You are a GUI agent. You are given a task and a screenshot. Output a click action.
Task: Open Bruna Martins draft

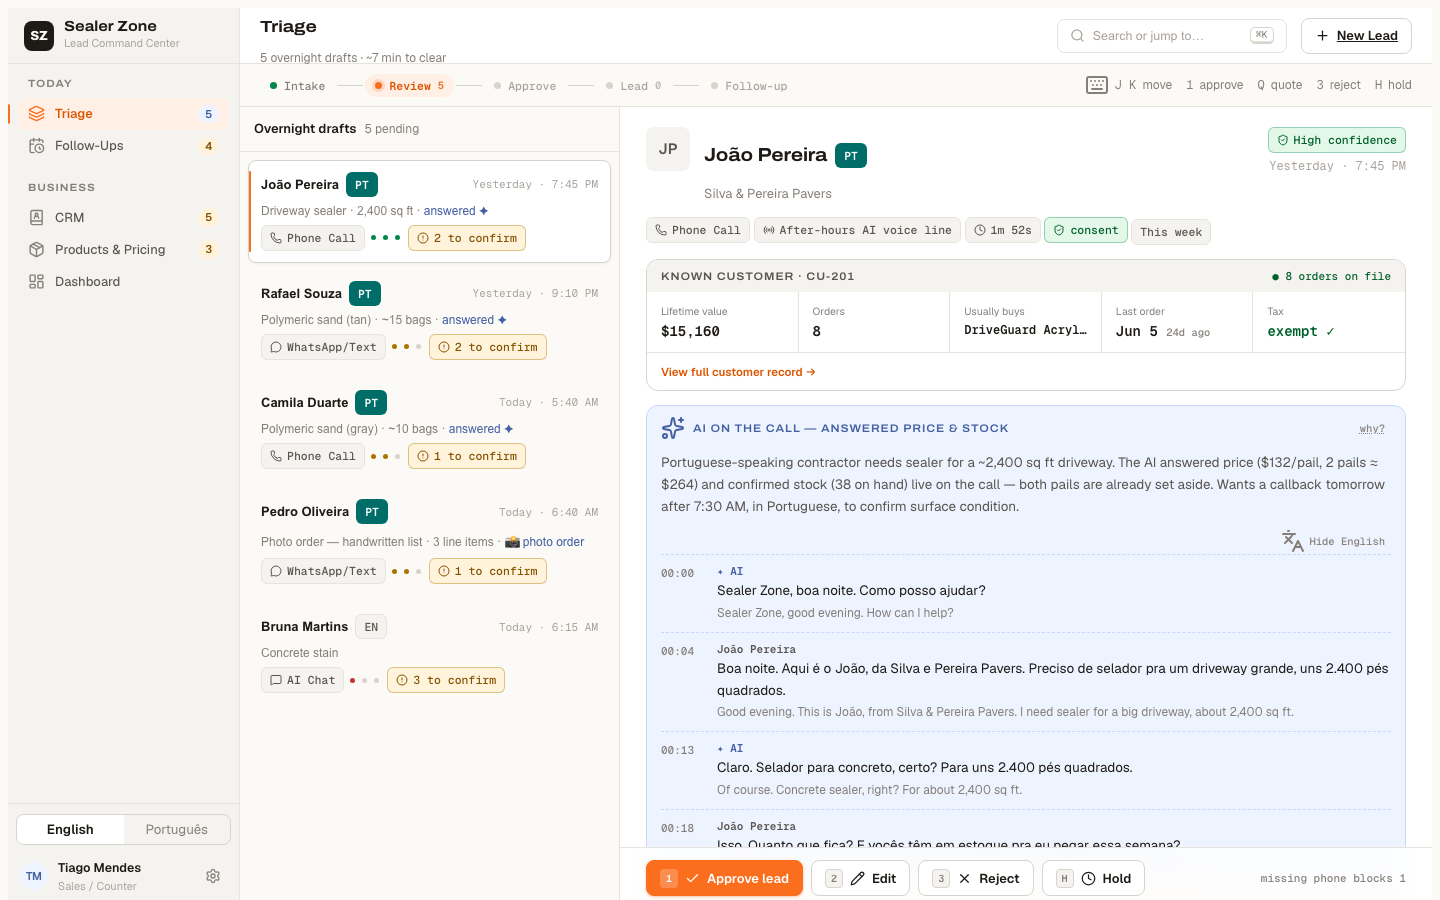point(429,654)
